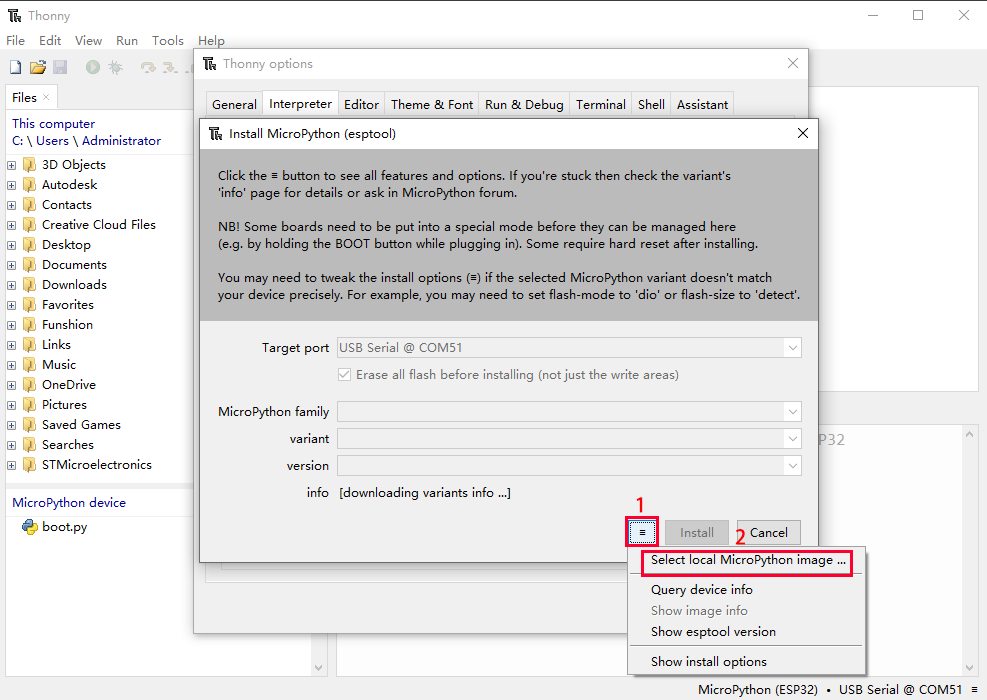Click the Cancel button
This screenshot has width=987, height=700.
[769, 533]
